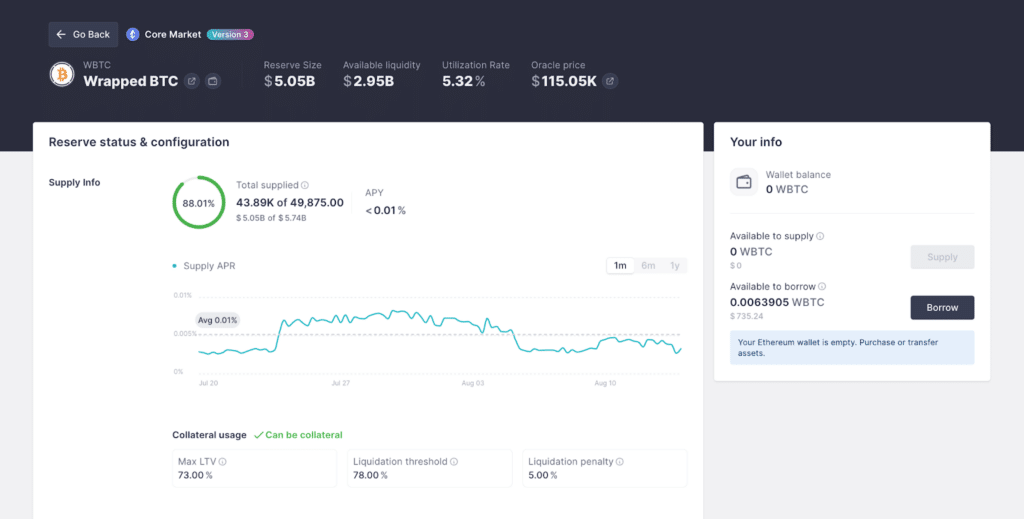Click the Liquidation penalty 5.00% value
This screenshot has height=519, width=1024.
tap(543, 475)
